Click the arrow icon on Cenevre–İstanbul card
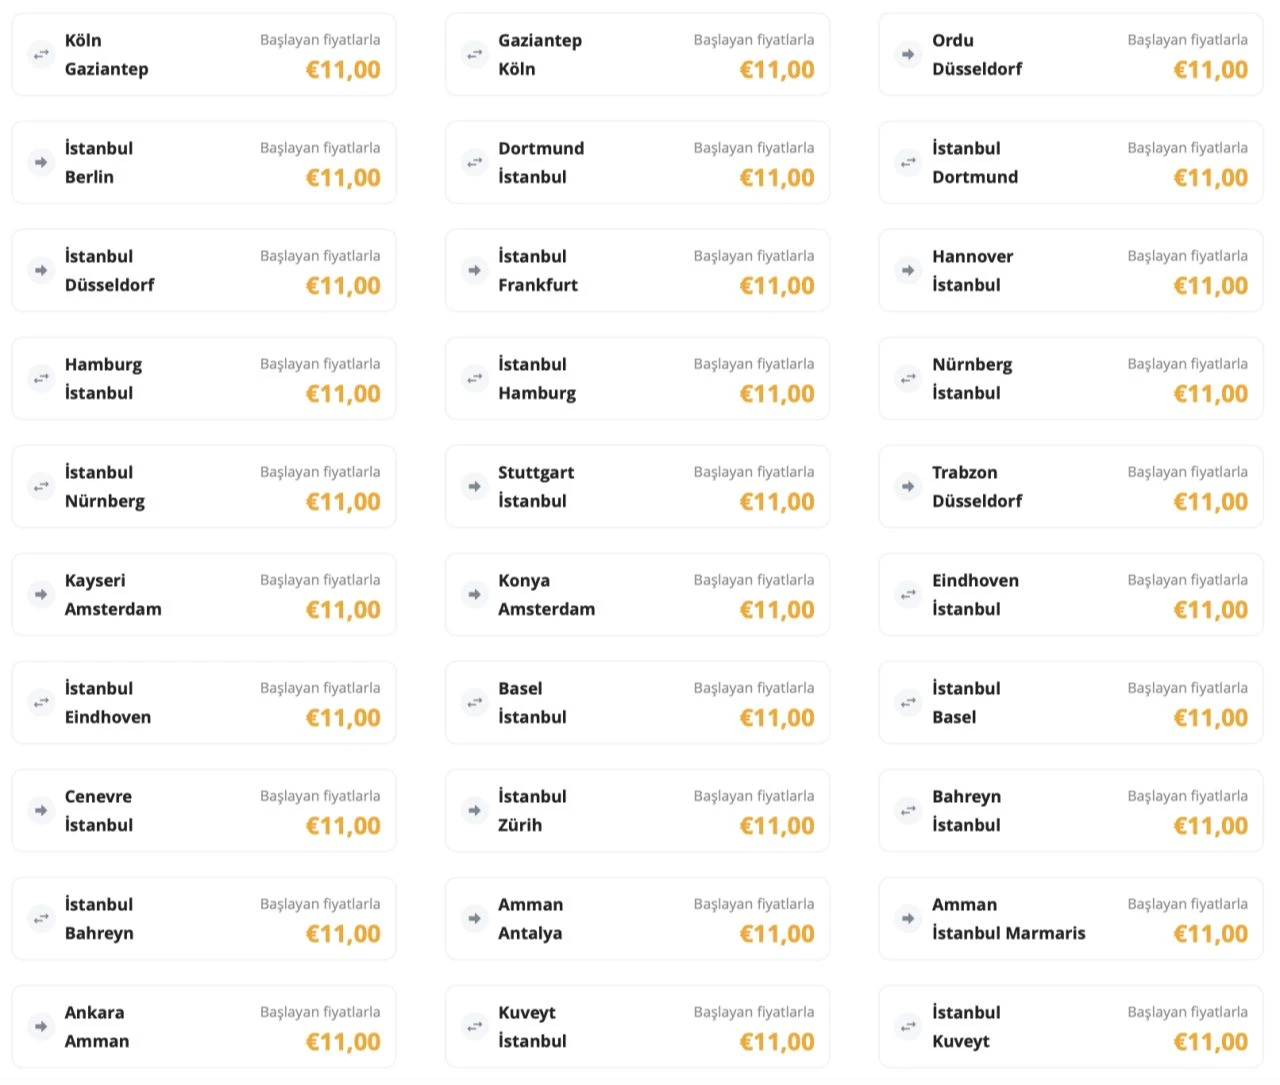 click(41, 810)
